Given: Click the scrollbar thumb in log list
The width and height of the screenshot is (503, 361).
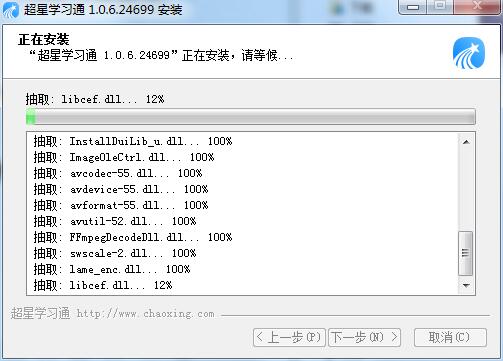Looking at the screenshot, I should tap(465, 253).
